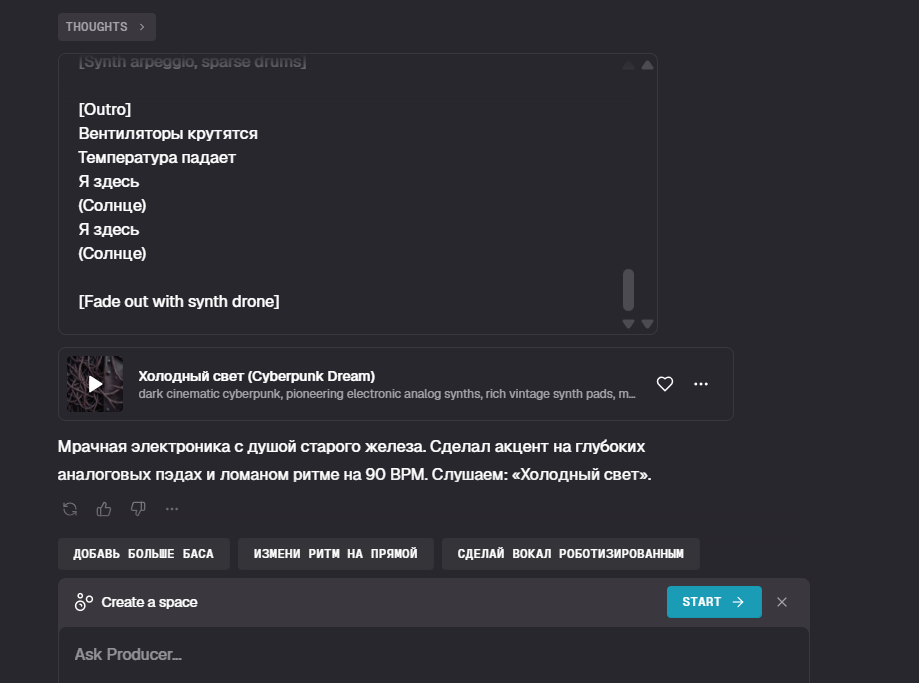
Task: Open more options under the response
Action: pos(171,509)
